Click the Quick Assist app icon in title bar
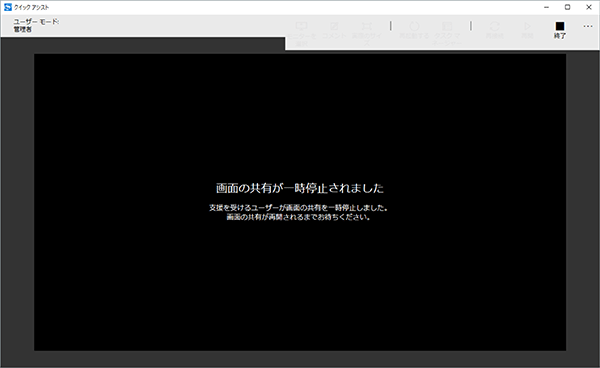The width and height of the screenshot is (600, 368). [x=8, y=7]
